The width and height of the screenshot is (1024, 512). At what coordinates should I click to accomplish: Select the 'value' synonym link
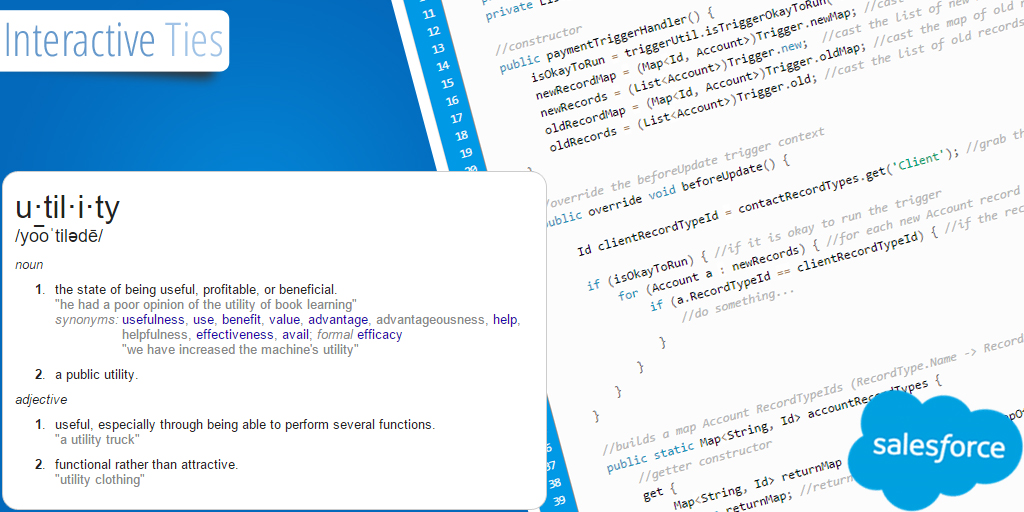pos(284,320)
